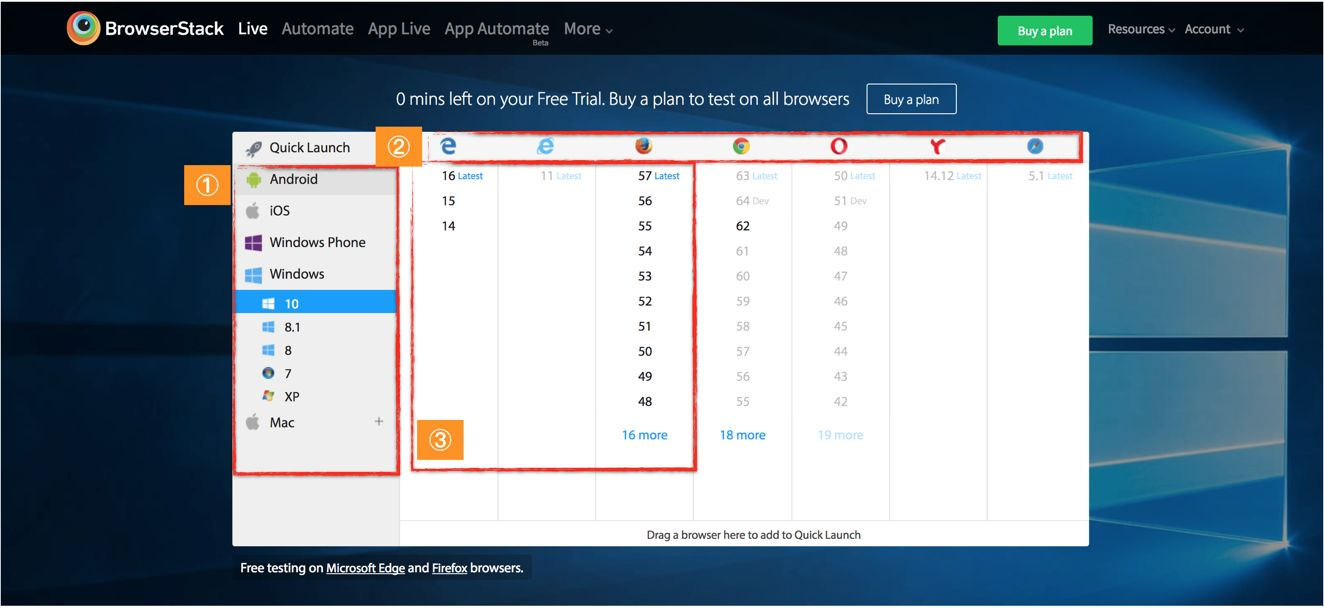Viewport: 1324px width, 608px height.
Task: Select the Firefox browser icon
Action: [643, 146]
